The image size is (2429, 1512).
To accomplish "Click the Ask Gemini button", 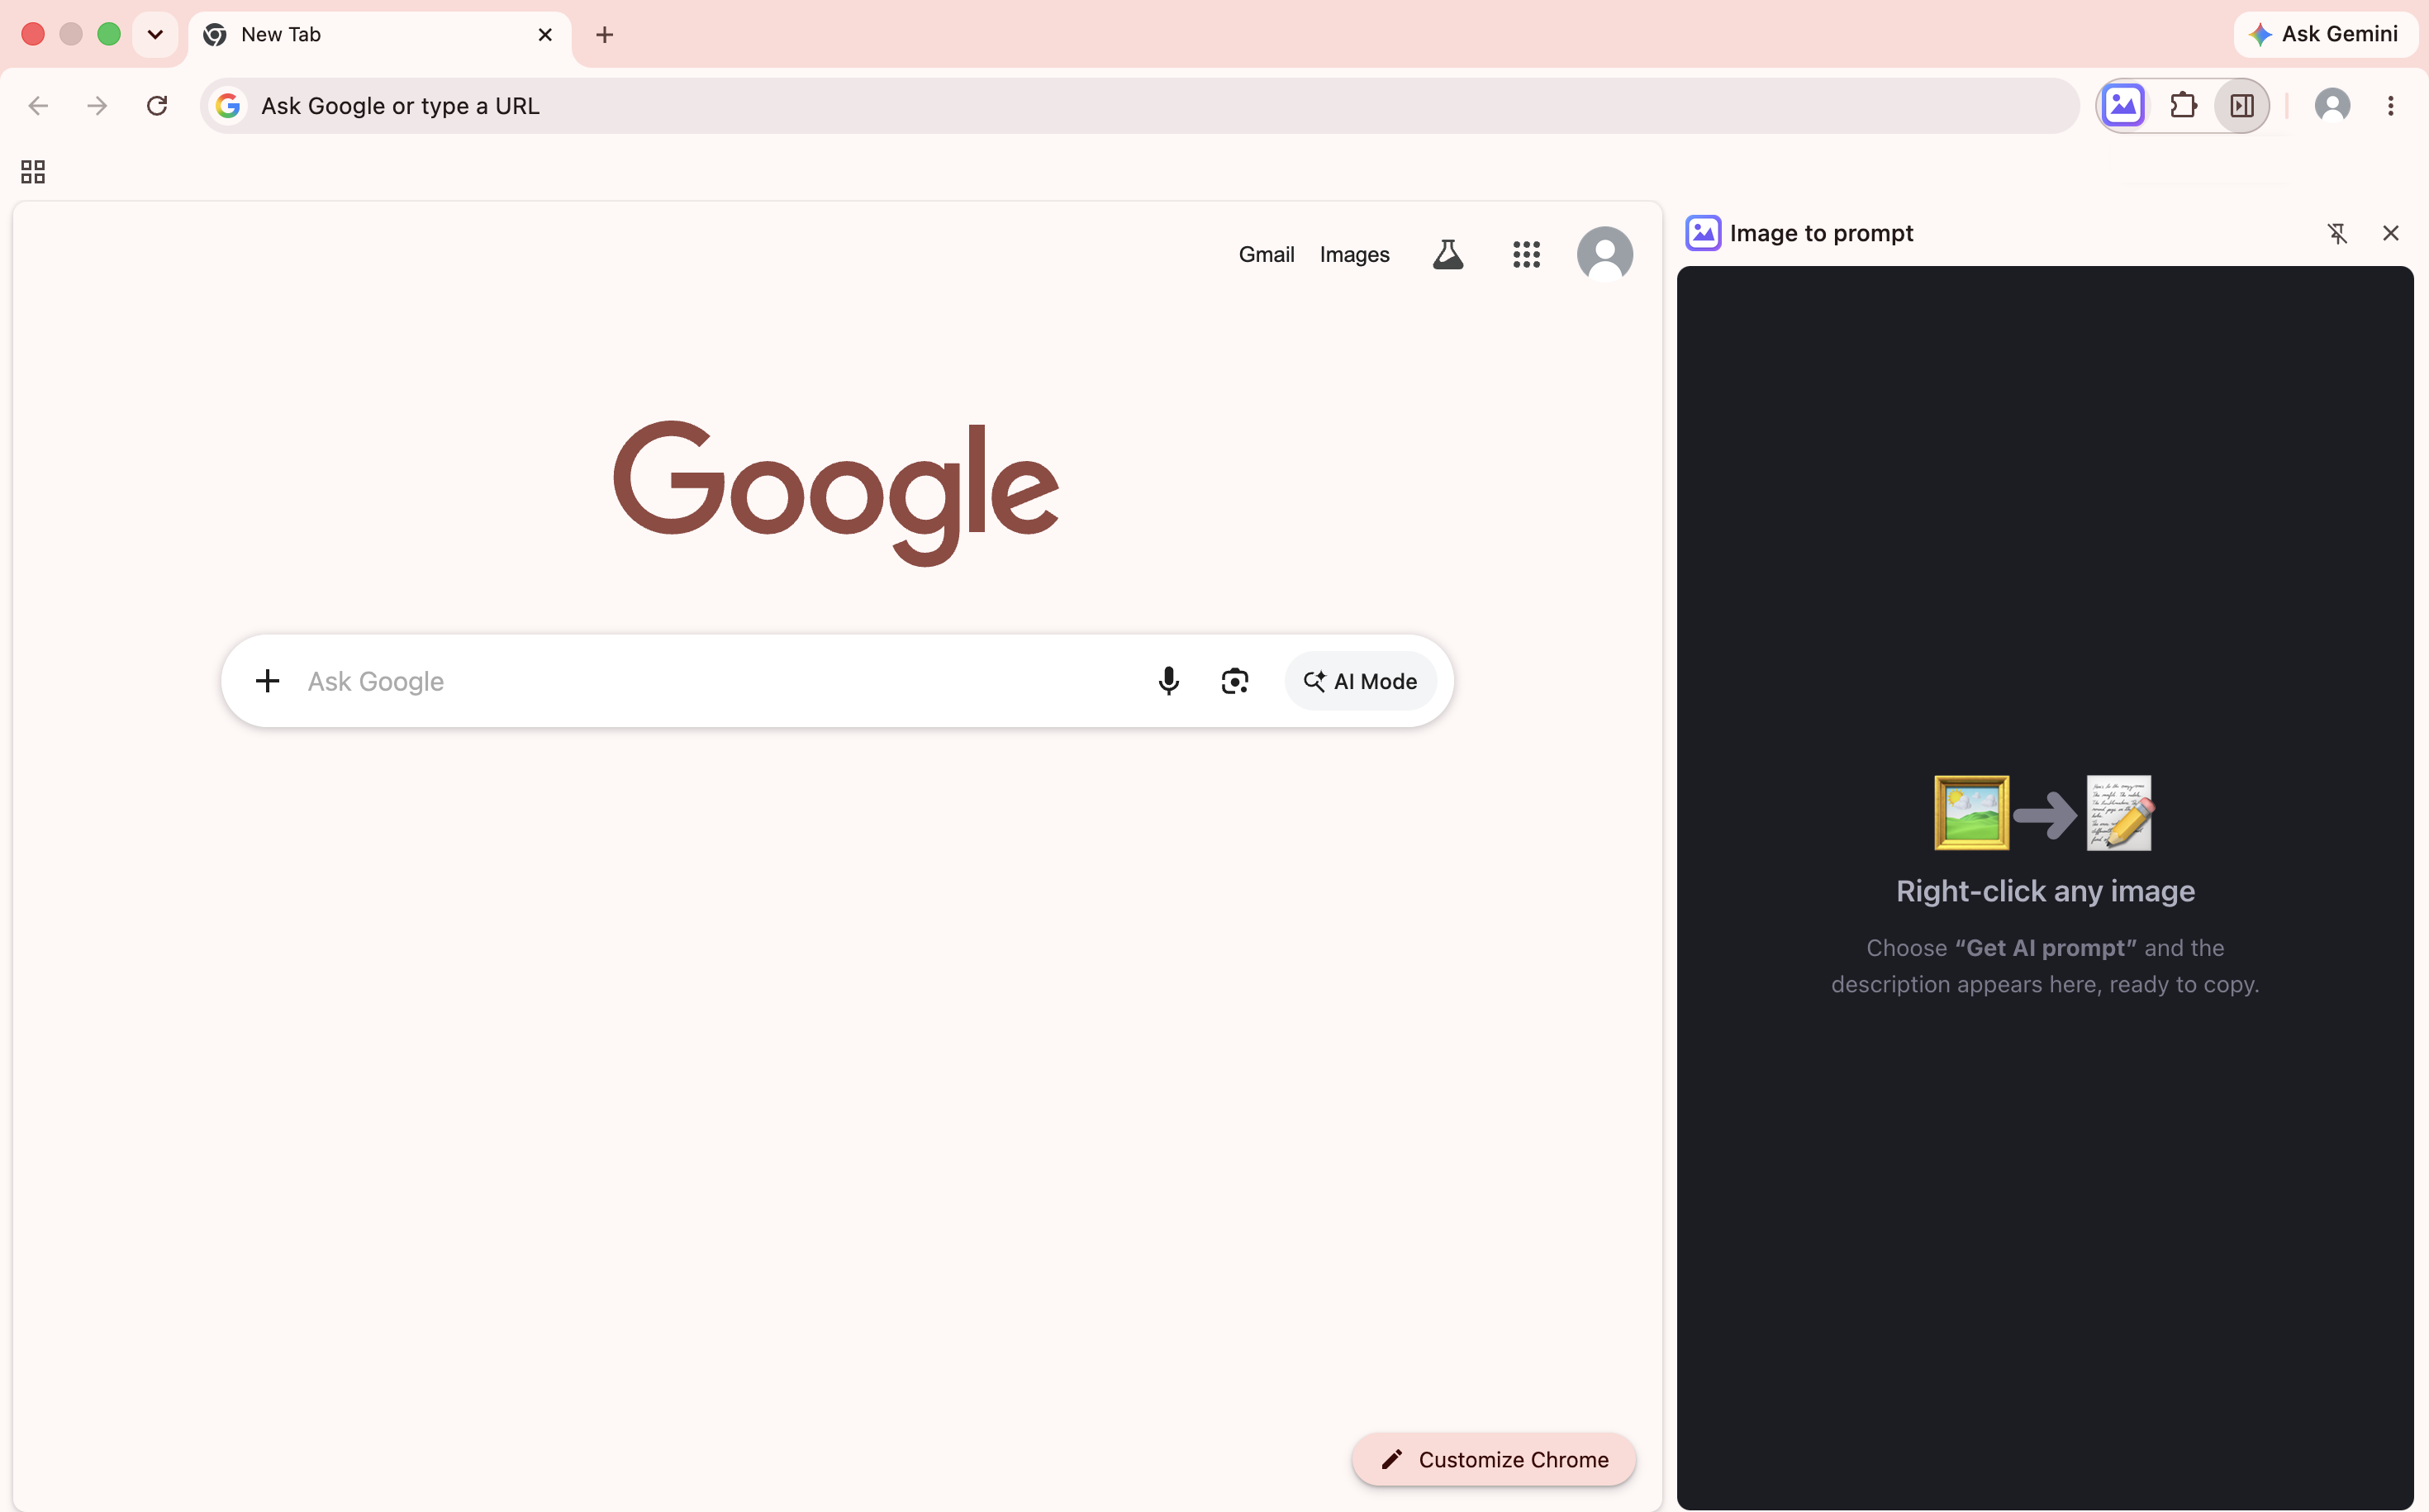I will [x=2324, y=34].
